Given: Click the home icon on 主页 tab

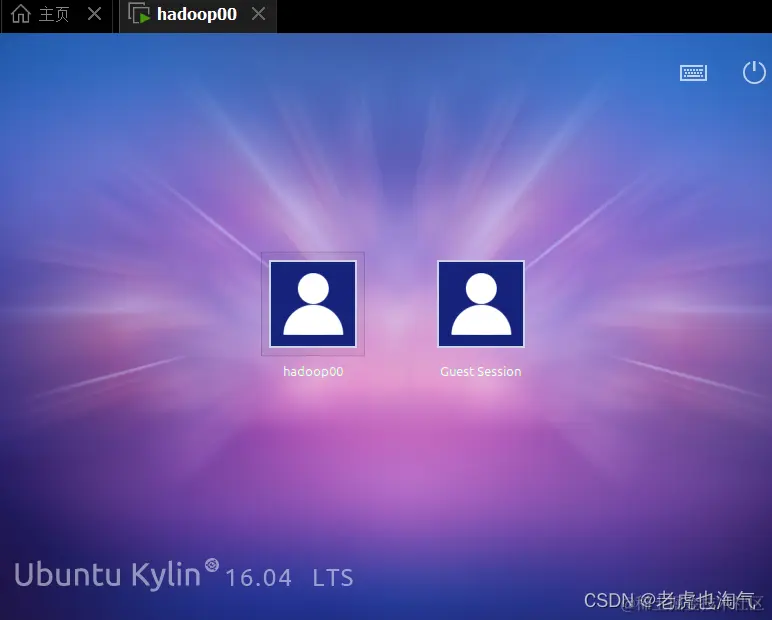Looking at the screenshot, I should point(21,14).
